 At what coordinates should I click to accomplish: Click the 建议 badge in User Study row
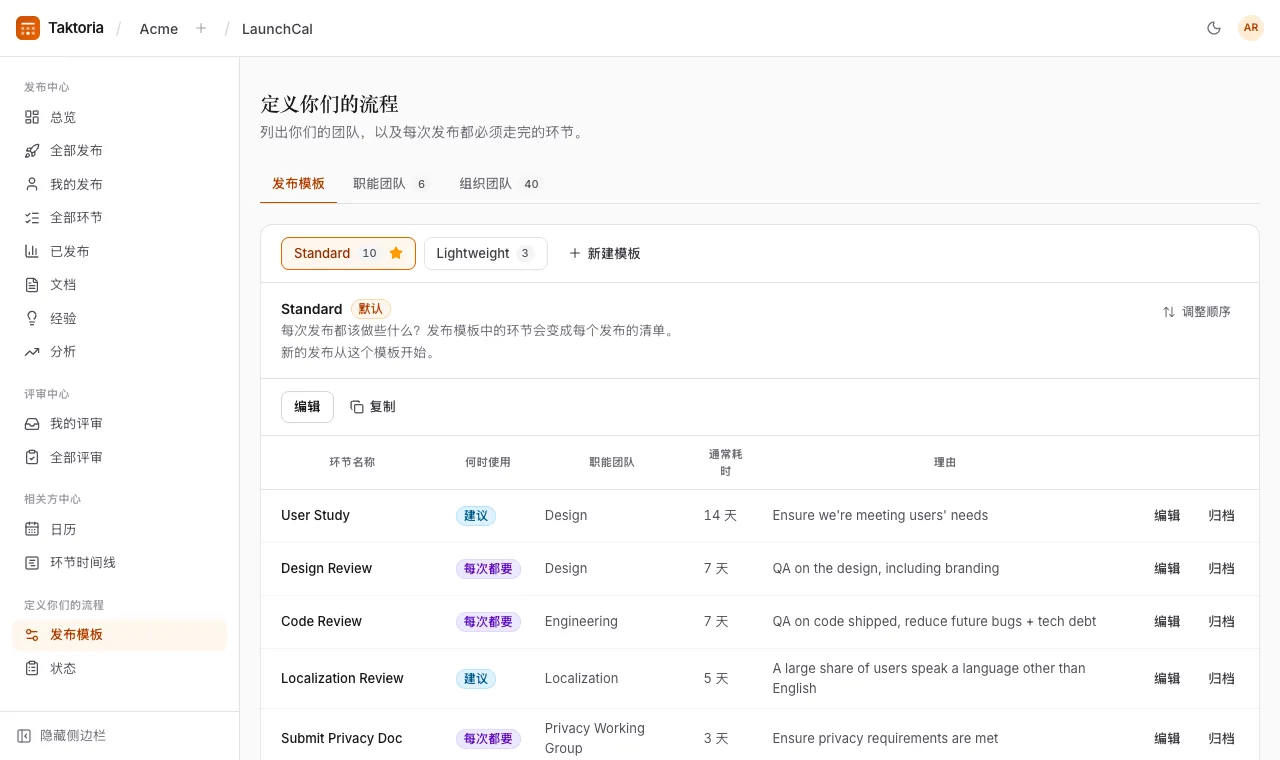(x=476, y=515)
